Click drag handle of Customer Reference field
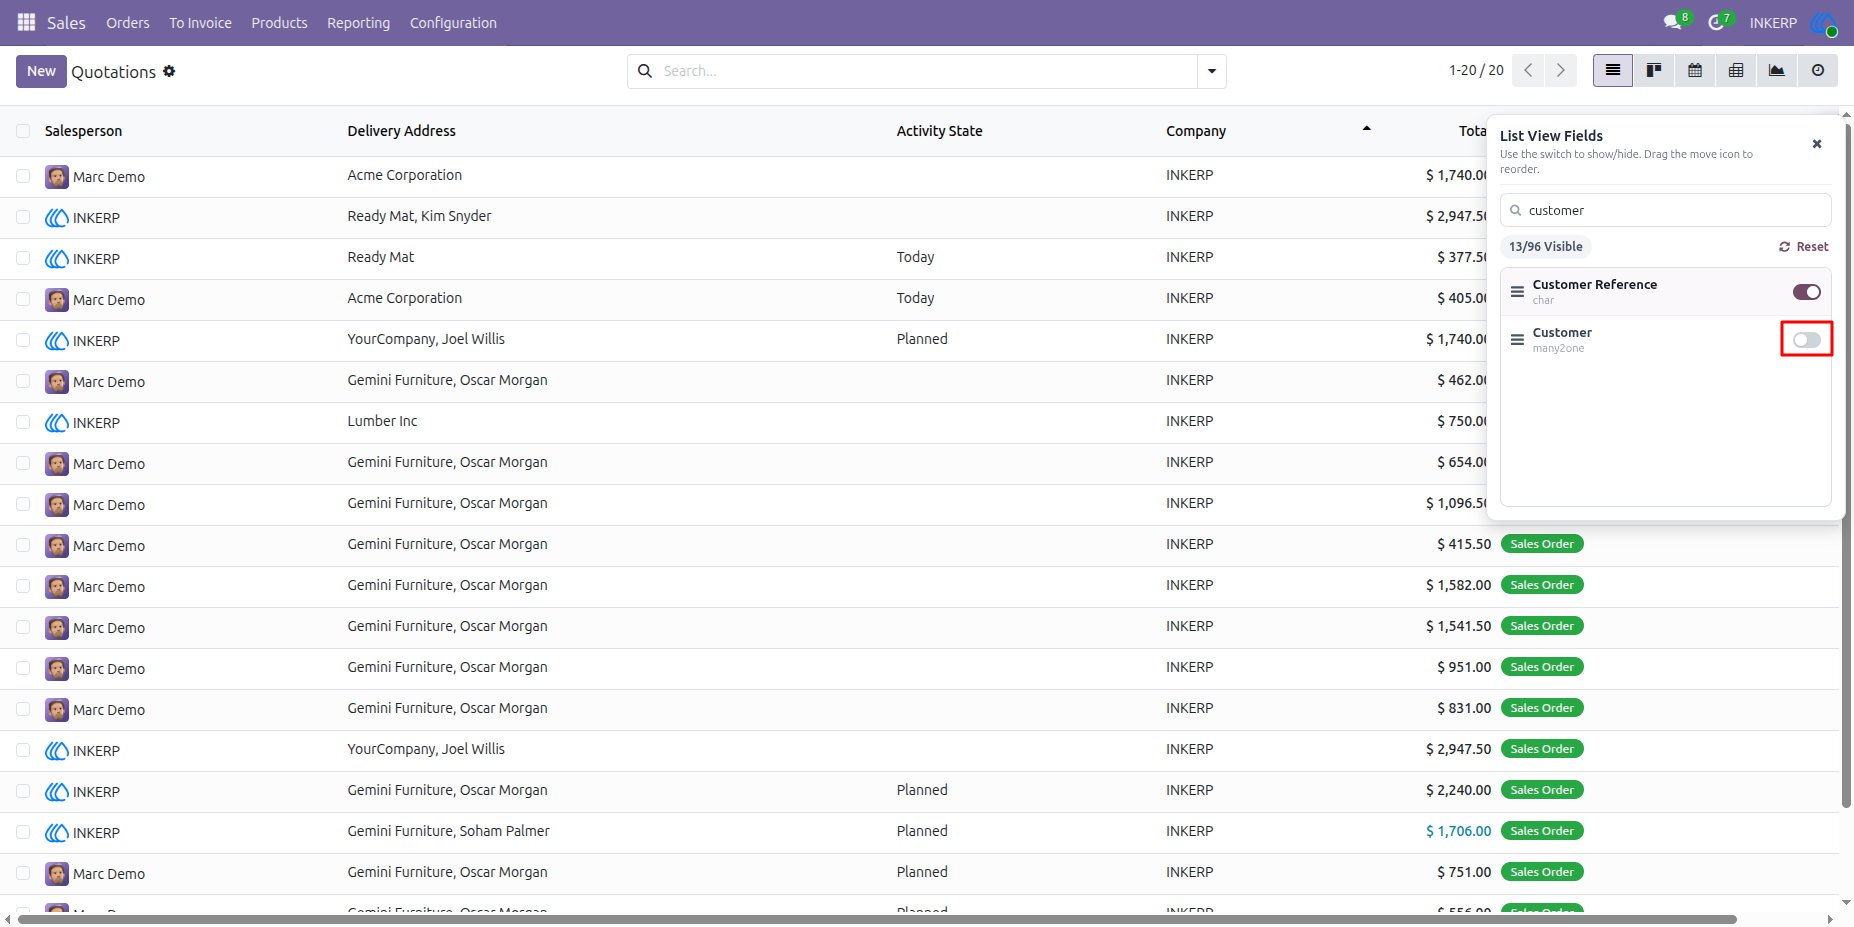Viewport: 1854px width, 927px height. pos(1517,292)
